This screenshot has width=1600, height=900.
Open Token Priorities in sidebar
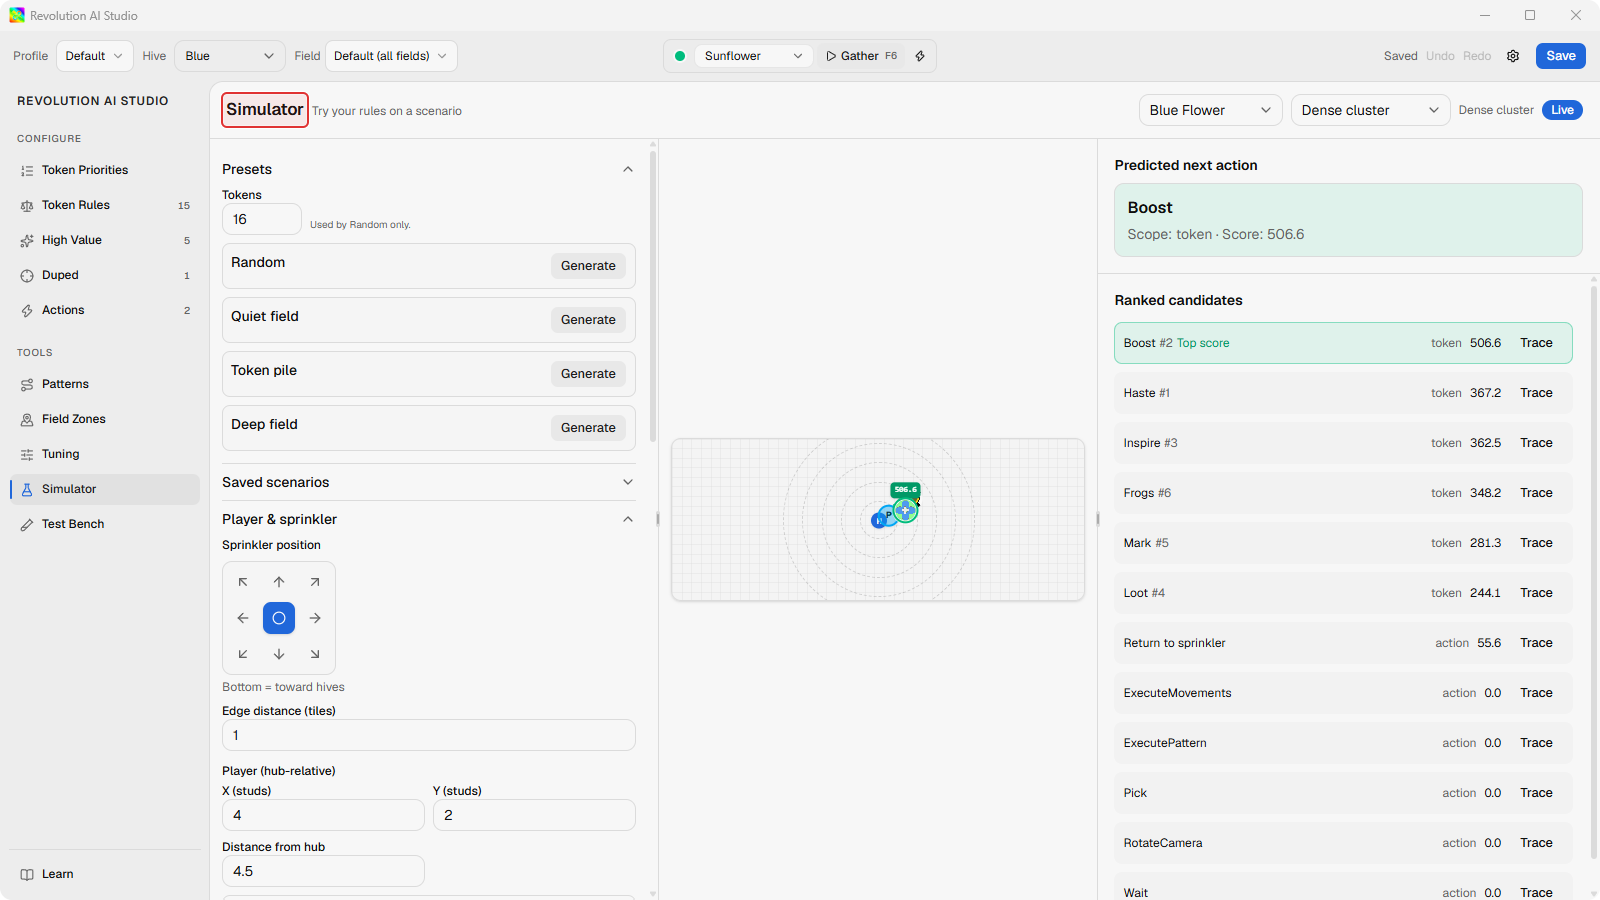(x=105, y=170)
